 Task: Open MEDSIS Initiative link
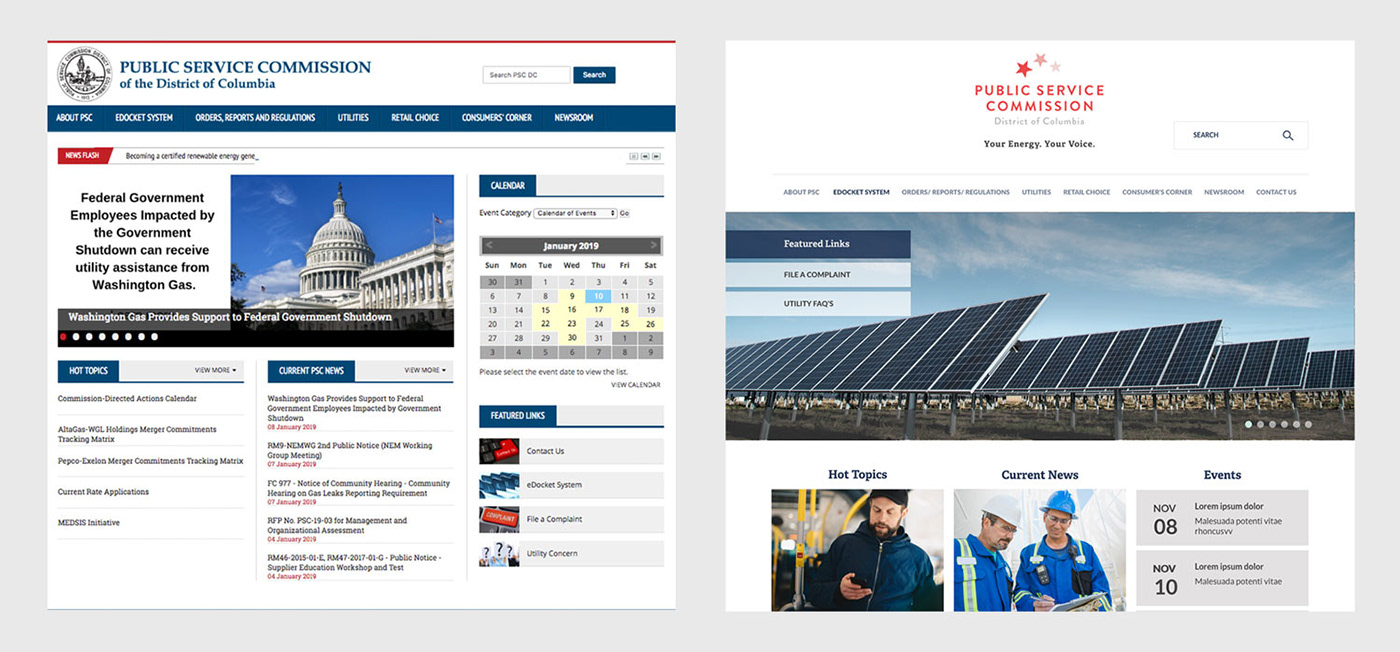click(89, 523)
